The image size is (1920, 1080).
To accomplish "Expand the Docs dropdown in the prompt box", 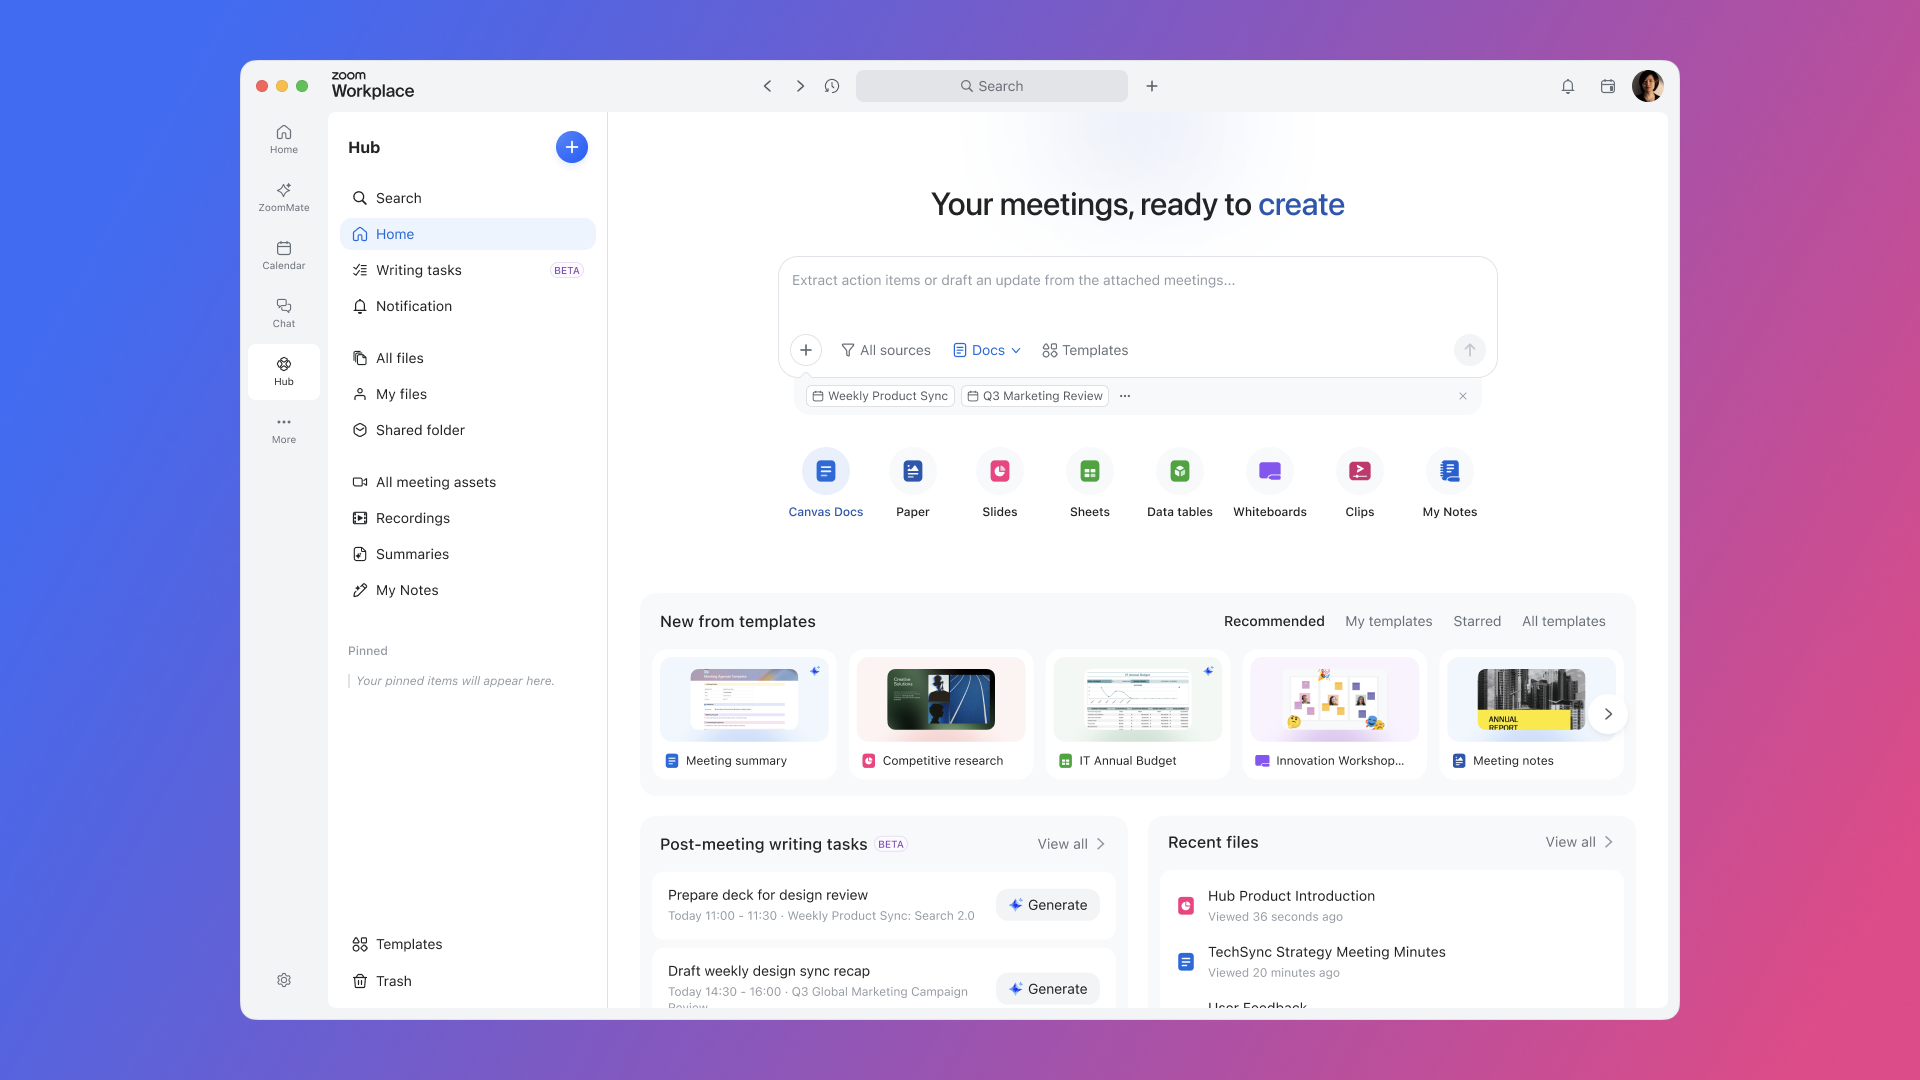I will tap(986, 350).
